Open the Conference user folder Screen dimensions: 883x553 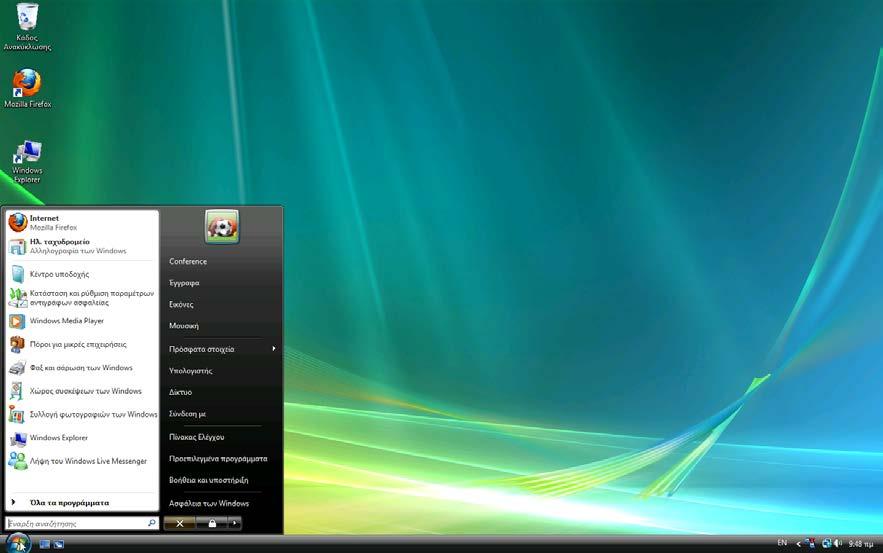(222, 261)
